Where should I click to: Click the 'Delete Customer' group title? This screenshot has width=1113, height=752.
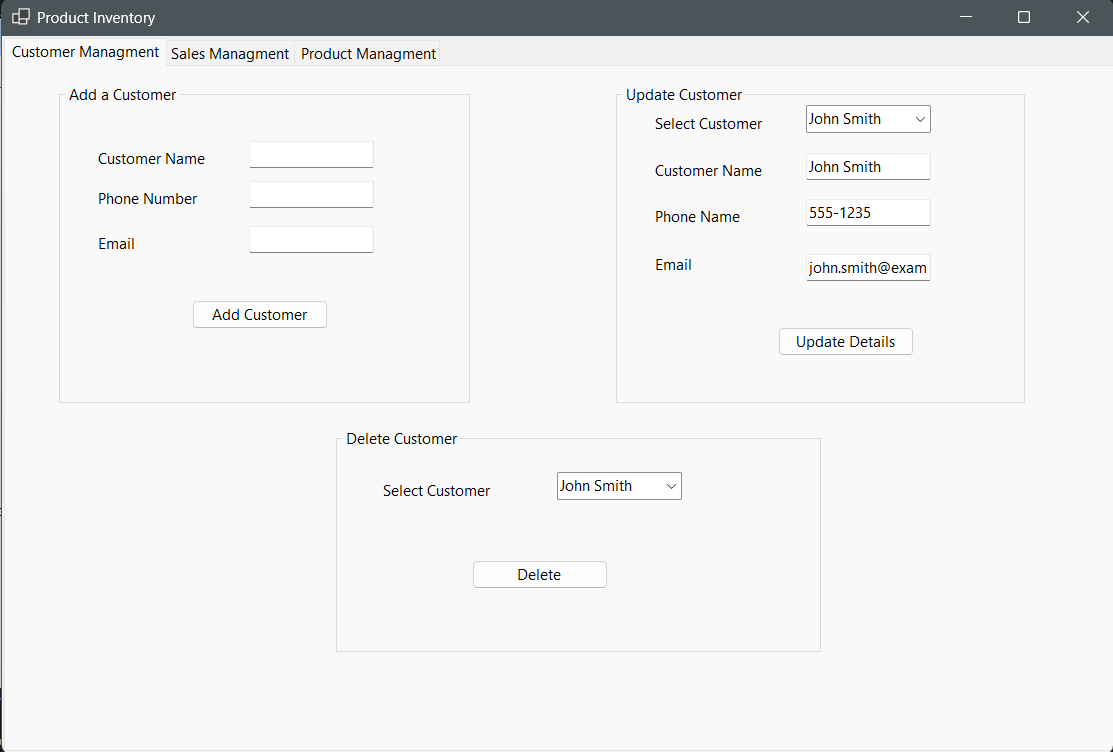(401, 439)
